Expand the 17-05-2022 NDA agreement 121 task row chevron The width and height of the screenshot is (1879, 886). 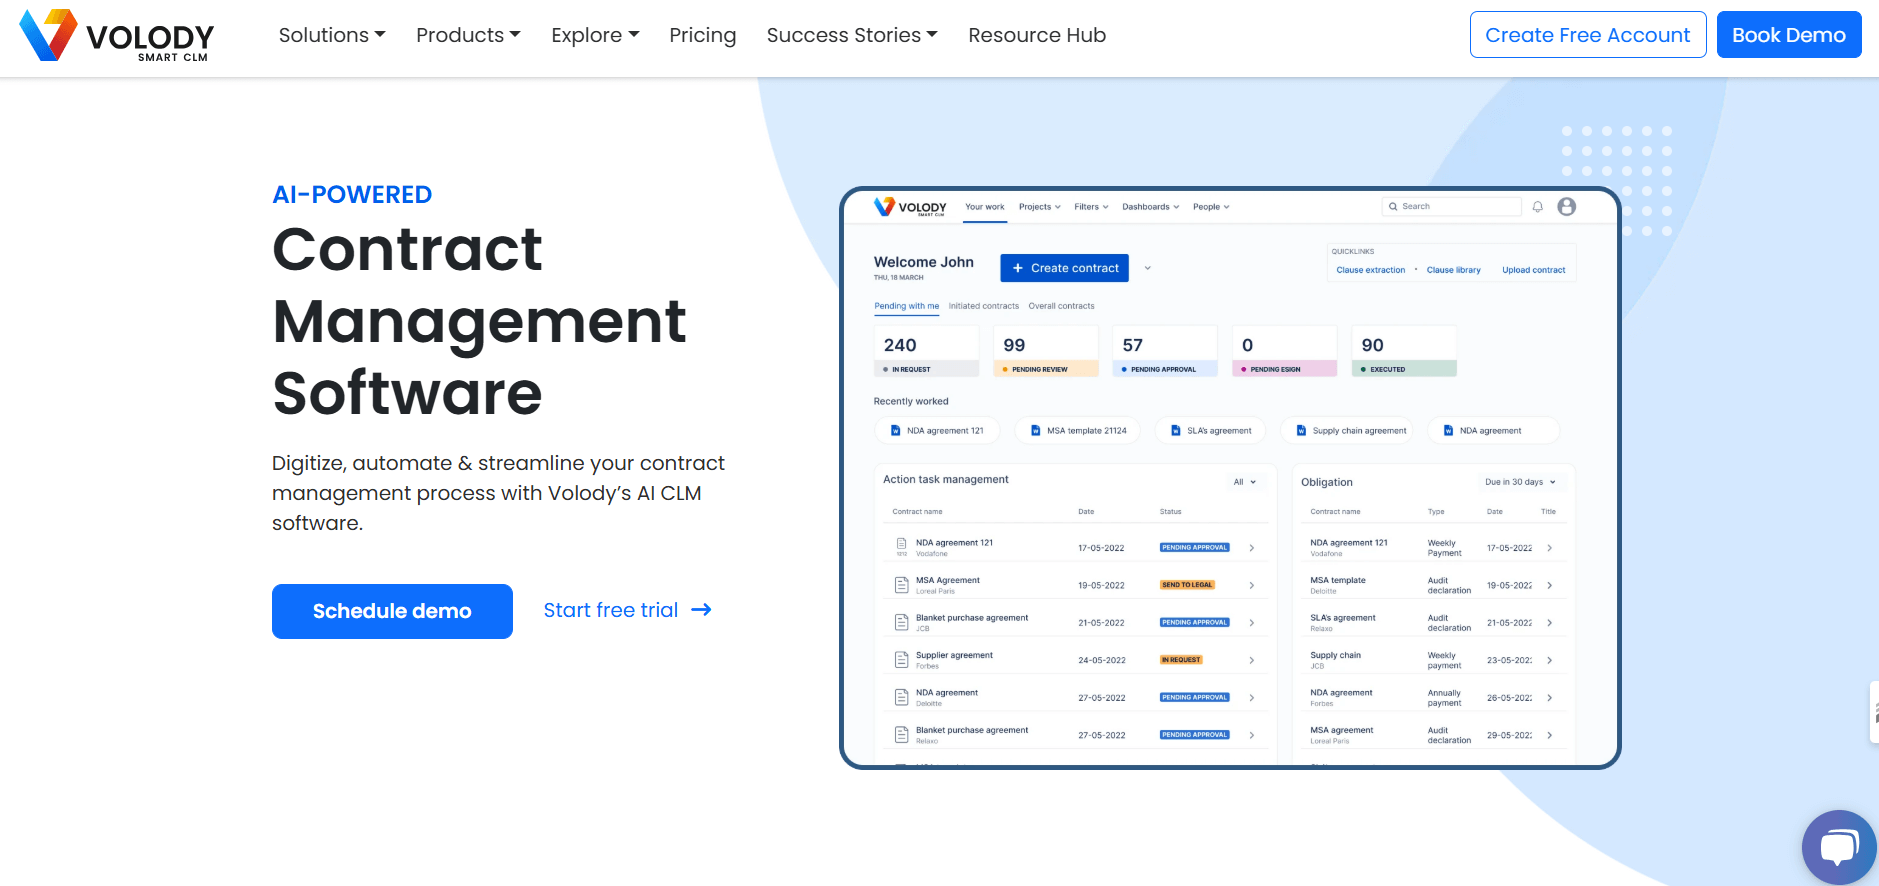[1251, 548]
